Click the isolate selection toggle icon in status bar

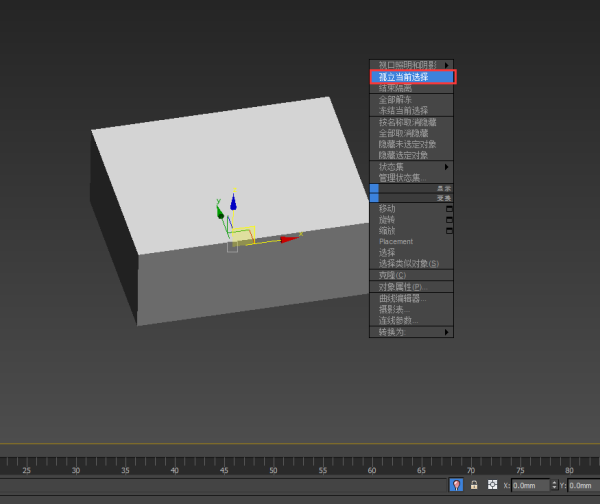coord(456,485)
